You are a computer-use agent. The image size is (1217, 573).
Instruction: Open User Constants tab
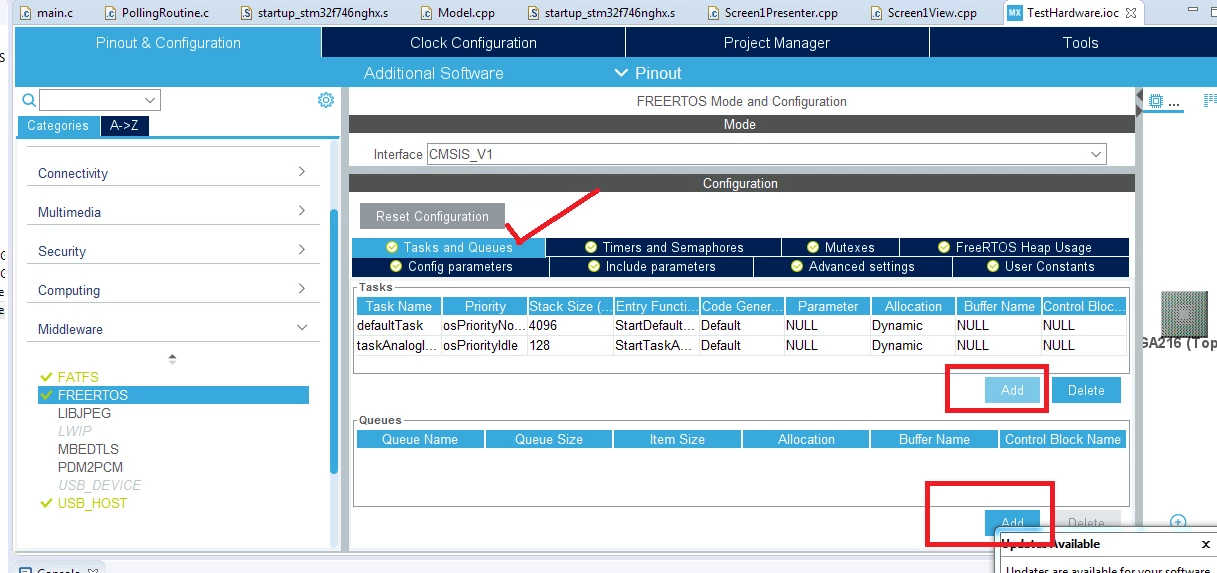pos(1040,267)
